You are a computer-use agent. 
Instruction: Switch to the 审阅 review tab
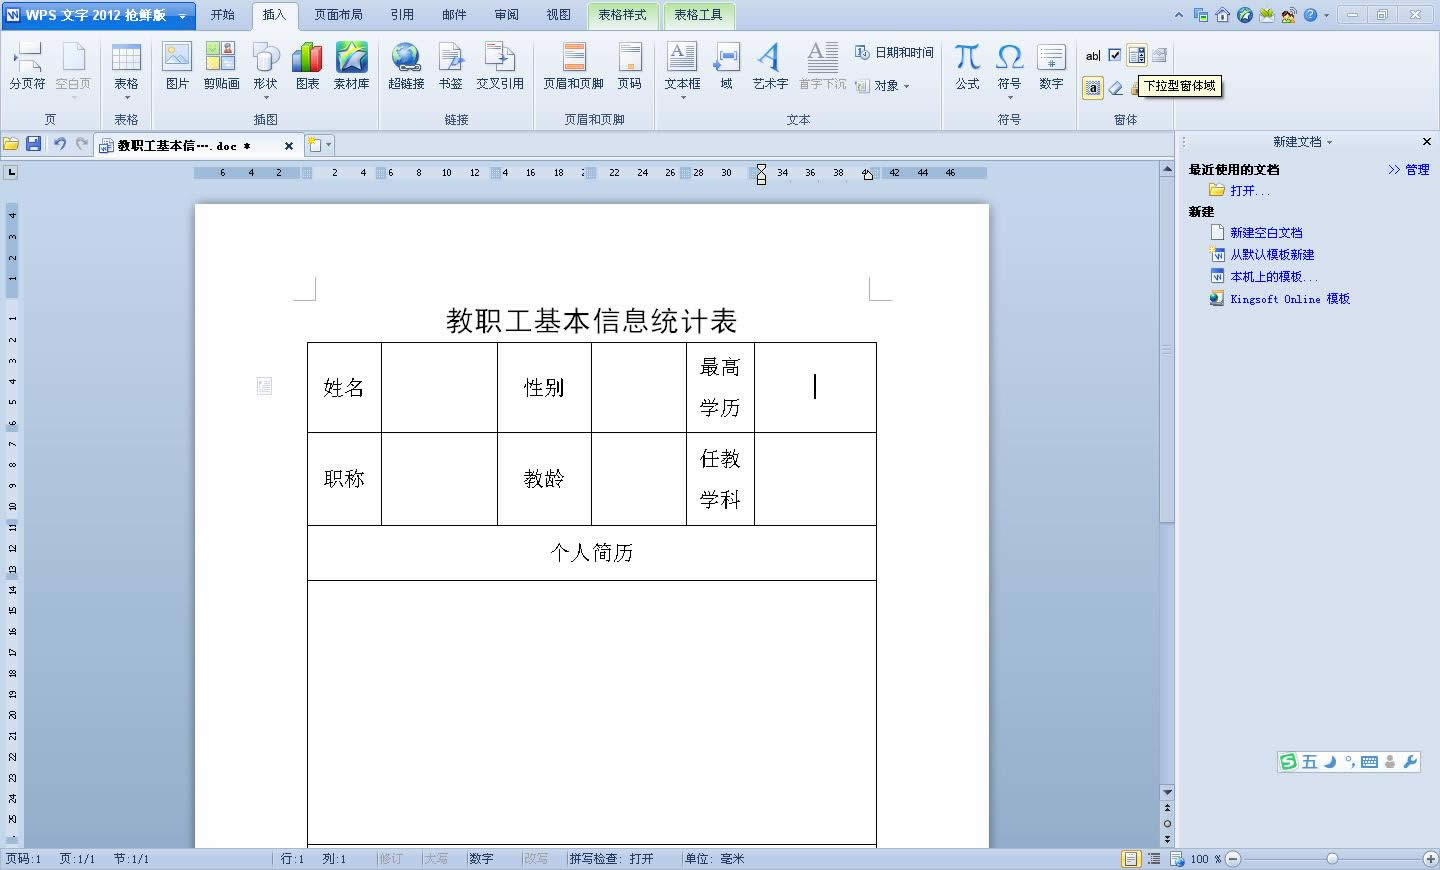[506, 15]
